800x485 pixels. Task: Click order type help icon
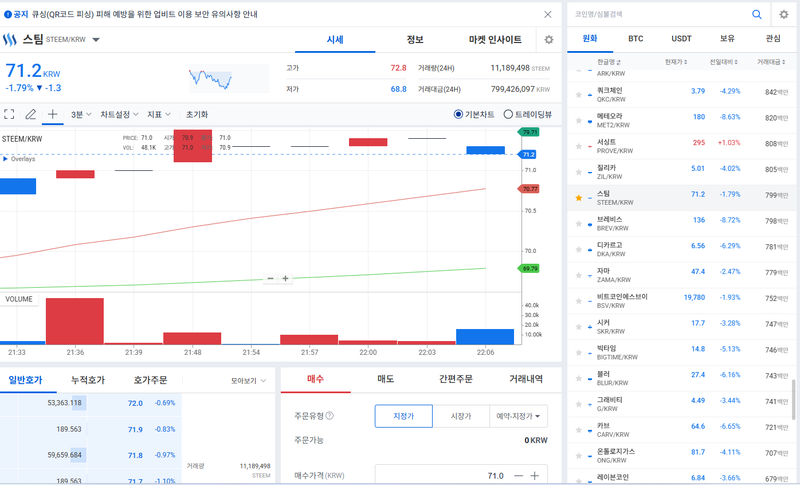[330, 416]
